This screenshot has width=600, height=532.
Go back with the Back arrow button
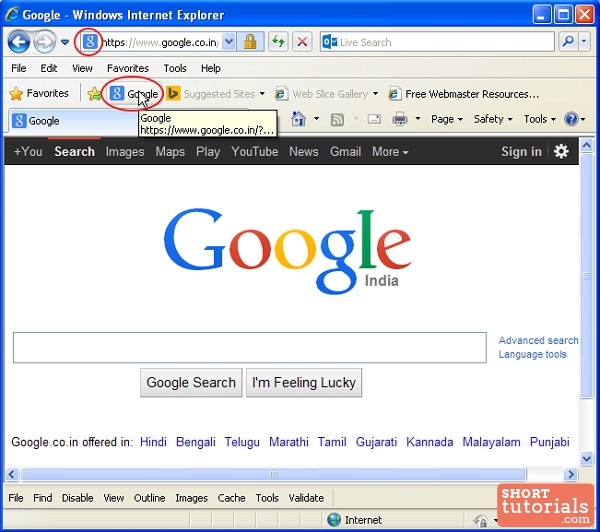18,42
